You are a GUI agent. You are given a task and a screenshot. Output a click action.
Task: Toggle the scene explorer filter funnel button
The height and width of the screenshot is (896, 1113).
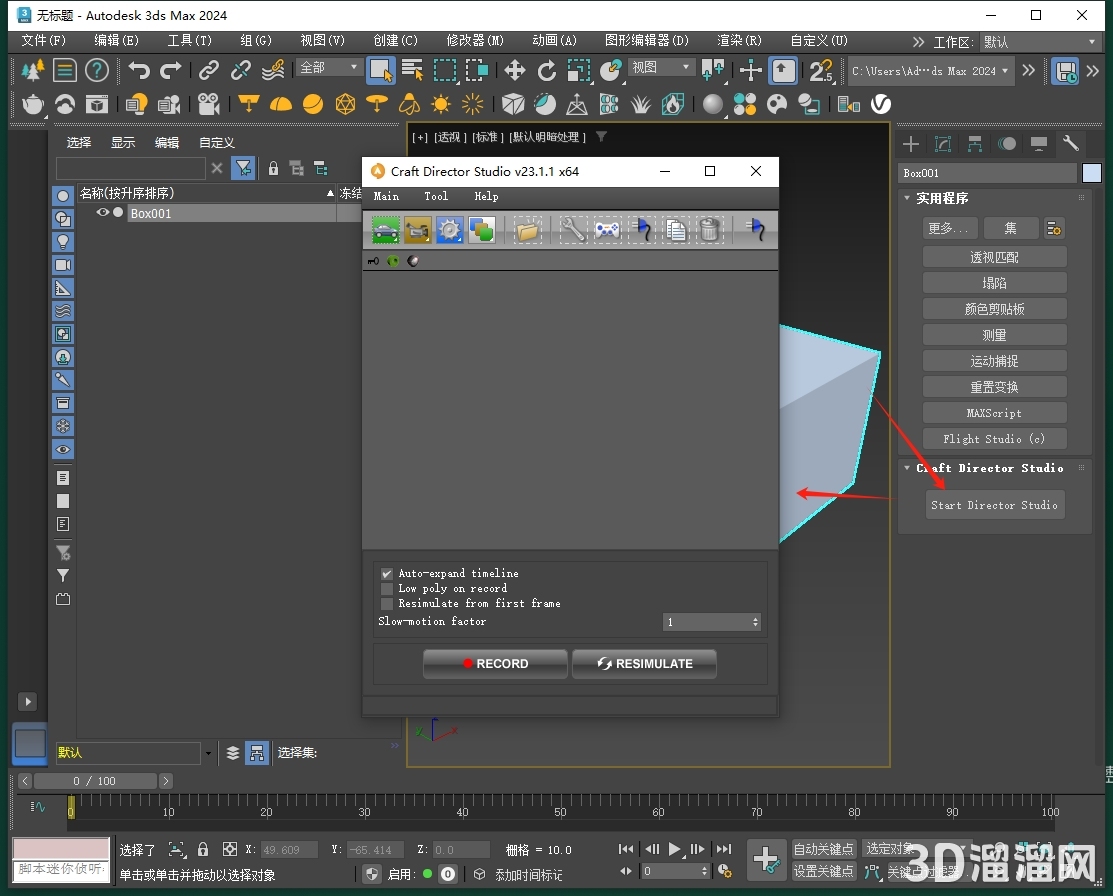click(243, 168)
